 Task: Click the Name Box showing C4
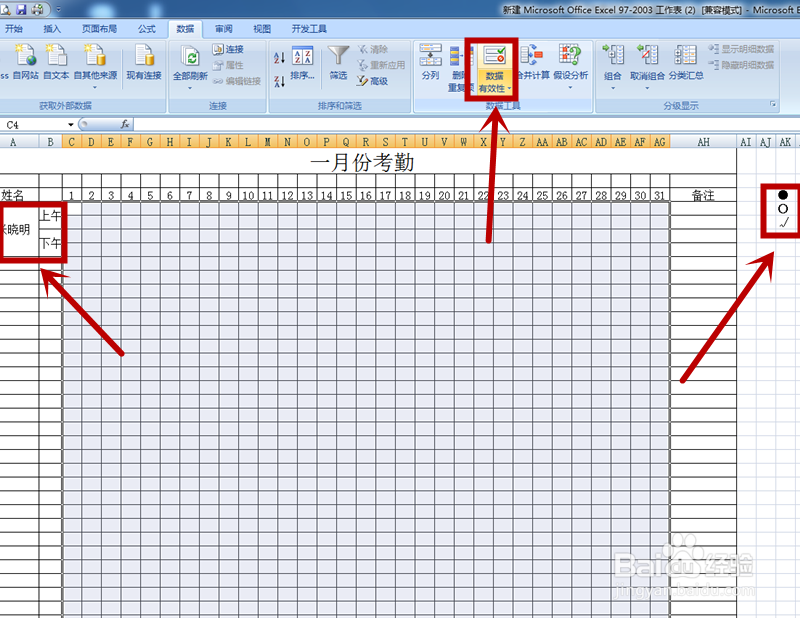tap(34, 125)
